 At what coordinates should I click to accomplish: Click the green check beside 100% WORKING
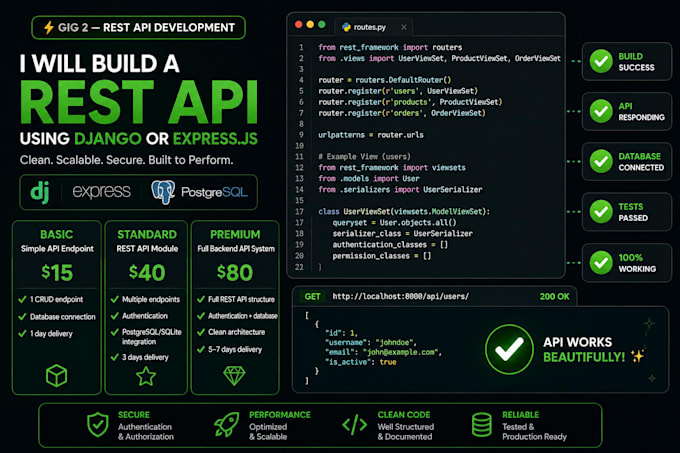click(601, 263)
